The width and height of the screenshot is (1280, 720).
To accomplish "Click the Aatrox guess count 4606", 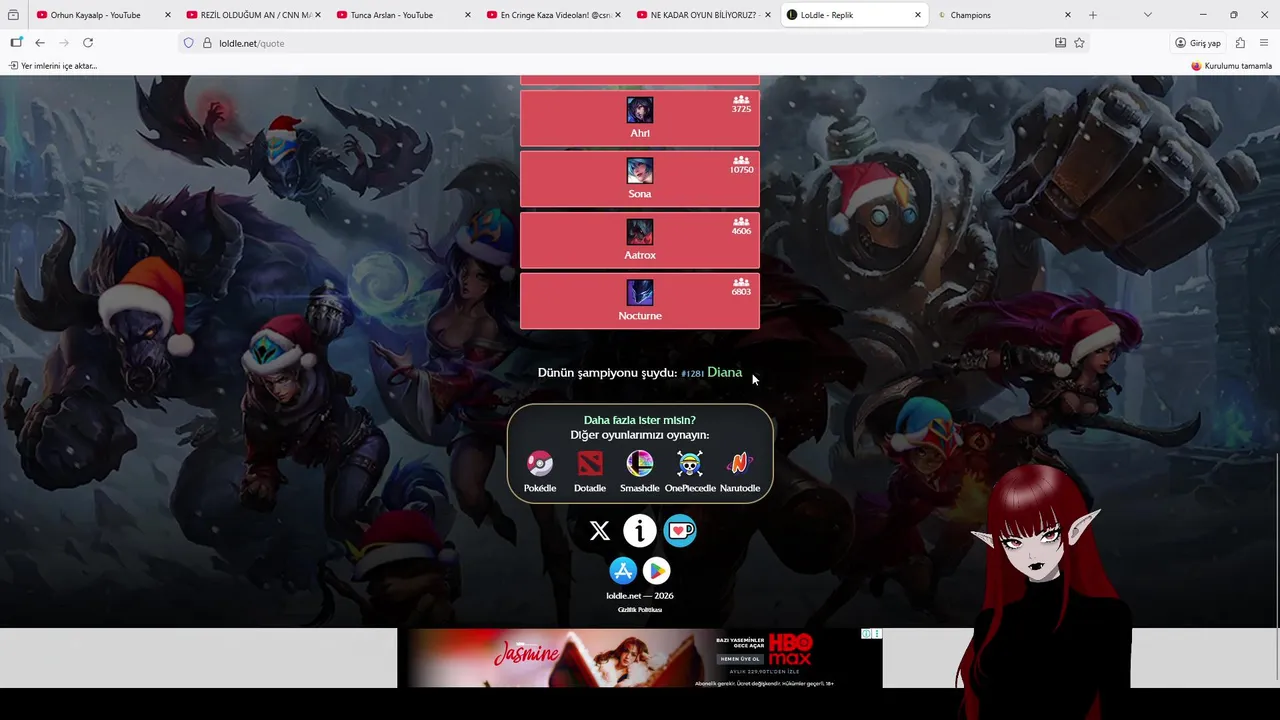I will click(x=741, y=231).
